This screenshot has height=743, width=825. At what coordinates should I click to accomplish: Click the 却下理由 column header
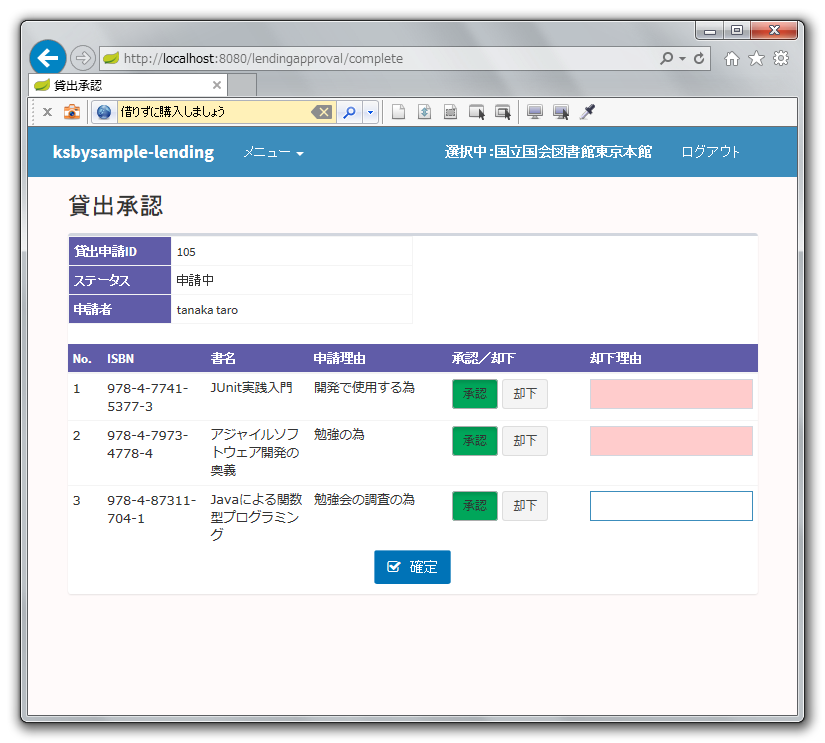point(616,358)
